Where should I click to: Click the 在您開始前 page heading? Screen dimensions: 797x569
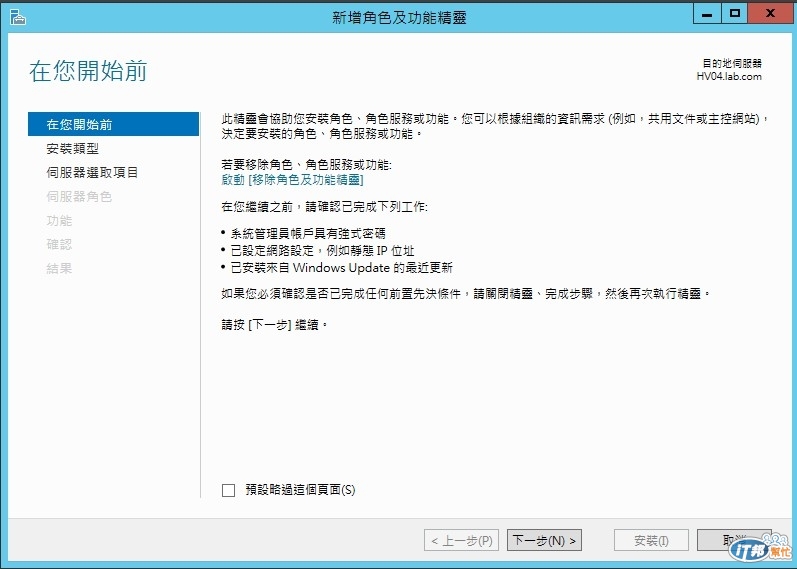(x=88, y=71)
